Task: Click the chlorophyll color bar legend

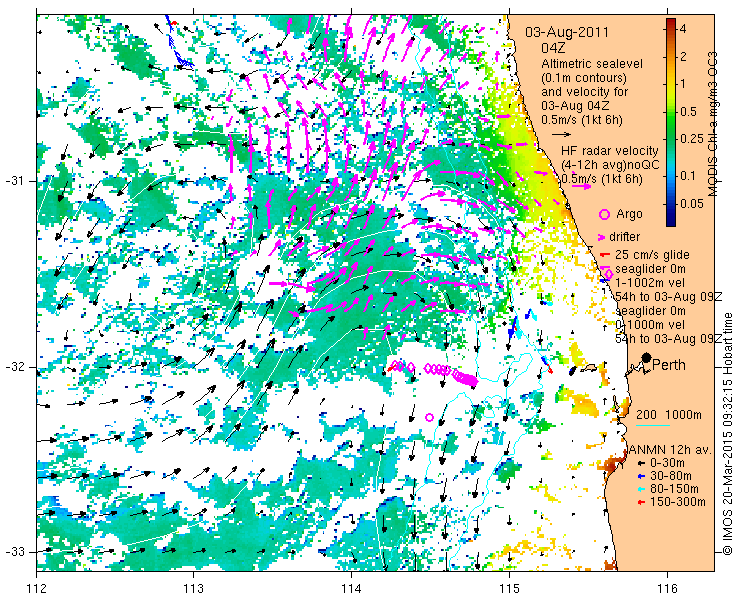Action: [671, 122]
